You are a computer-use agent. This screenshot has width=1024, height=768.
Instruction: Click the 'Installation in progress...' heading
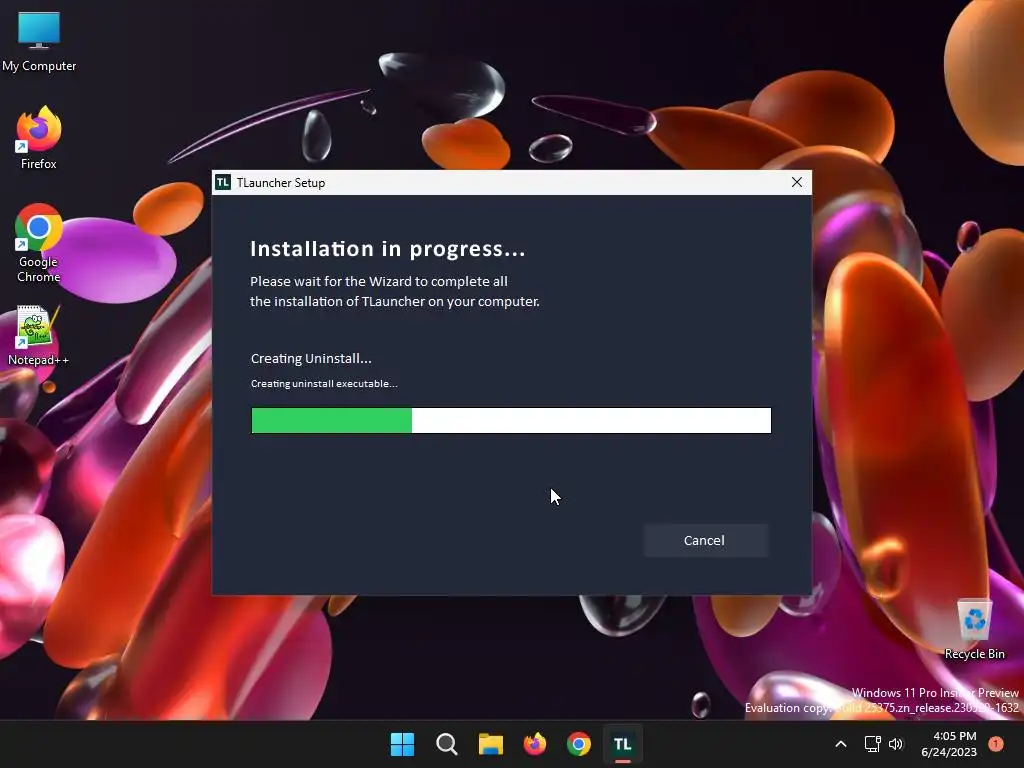click(388, 249)
